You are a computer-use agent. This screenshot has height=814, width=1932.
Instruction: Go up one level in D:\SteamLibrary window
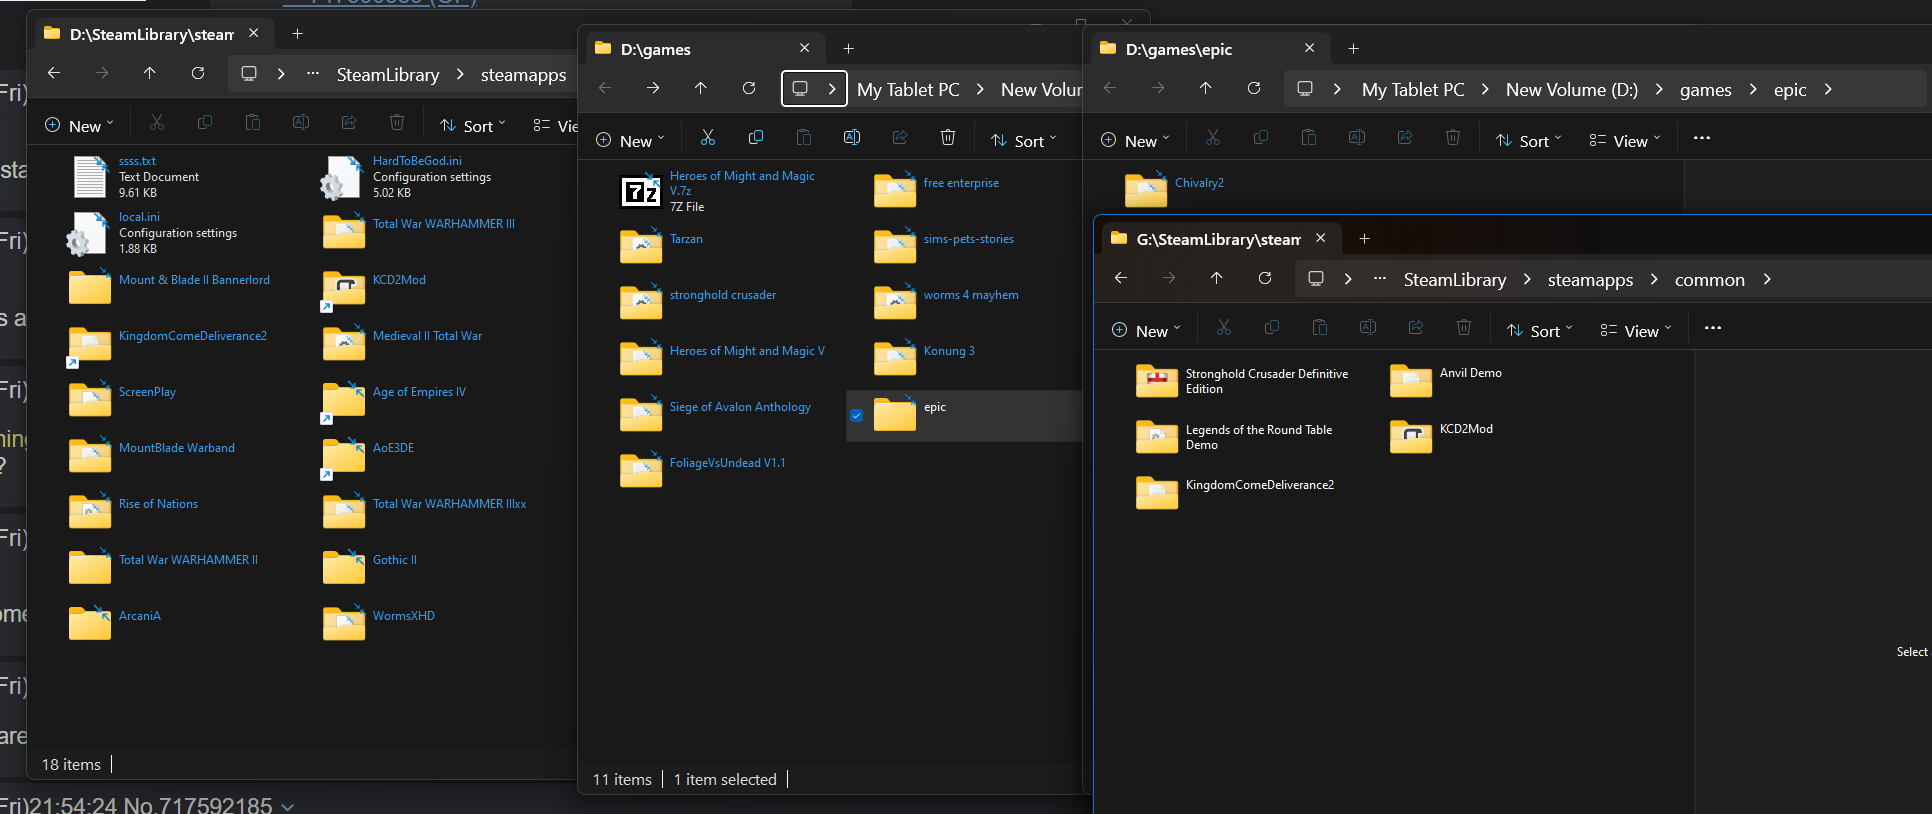[150, 73]
